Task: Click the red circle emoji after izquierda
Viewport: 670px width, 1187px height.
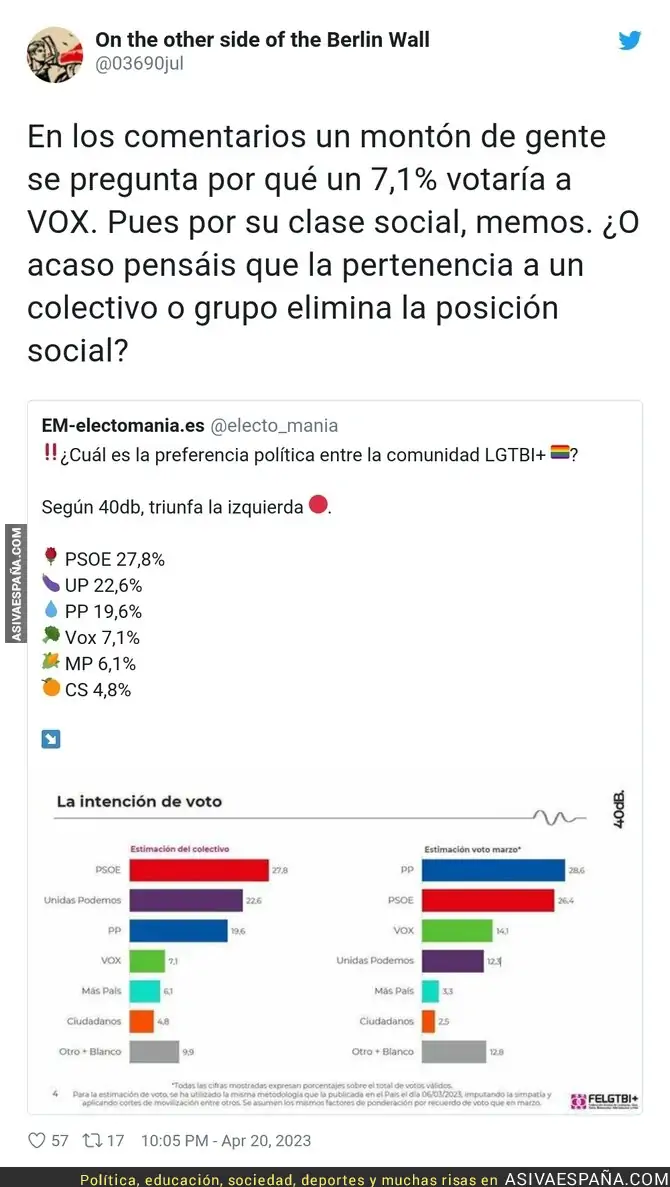Action: 319,506
